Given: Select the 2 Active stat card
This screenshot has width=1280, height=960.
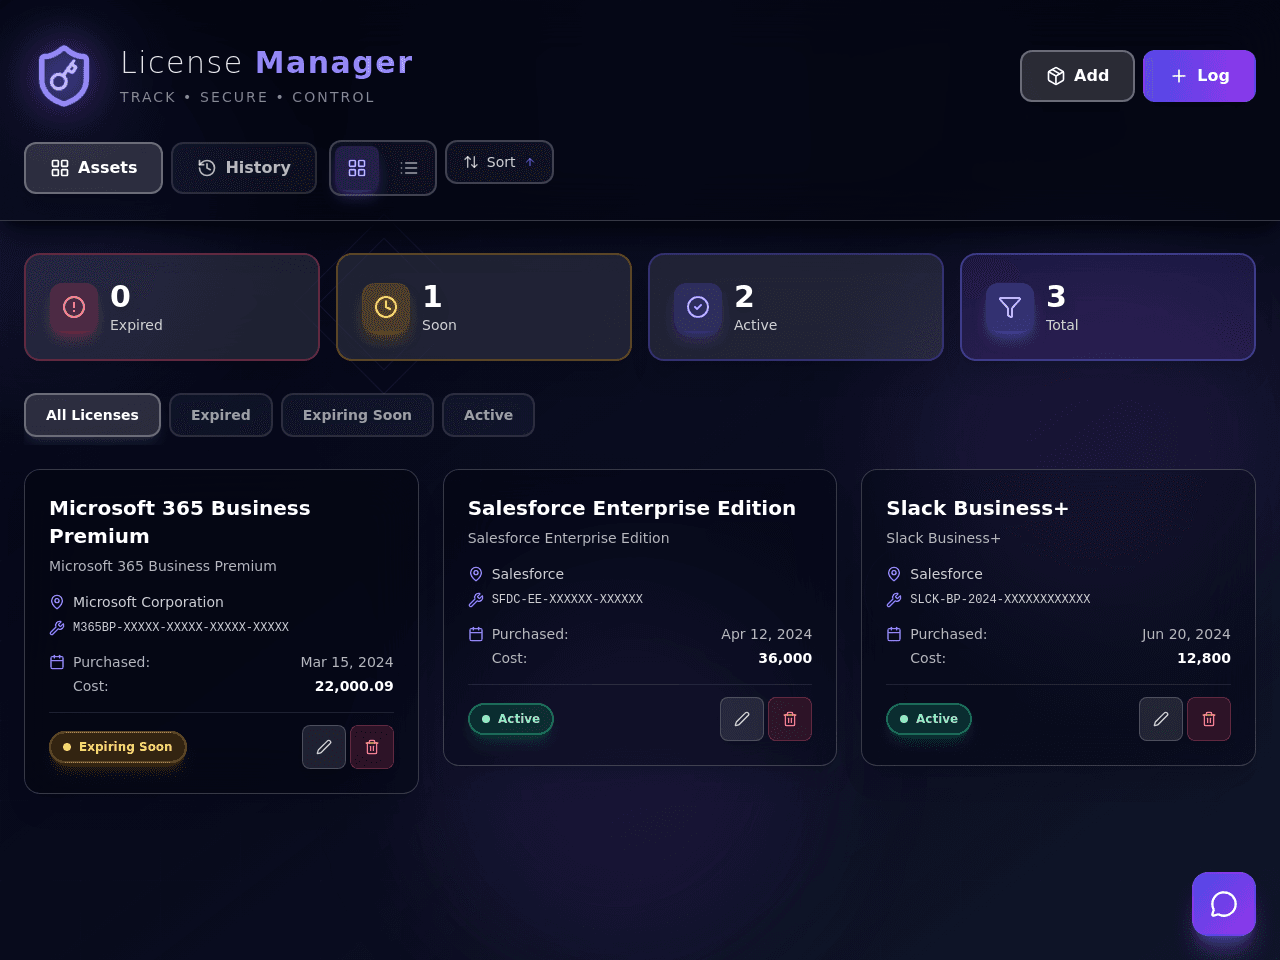Looking at the screenshot, I should coord(796,307).
